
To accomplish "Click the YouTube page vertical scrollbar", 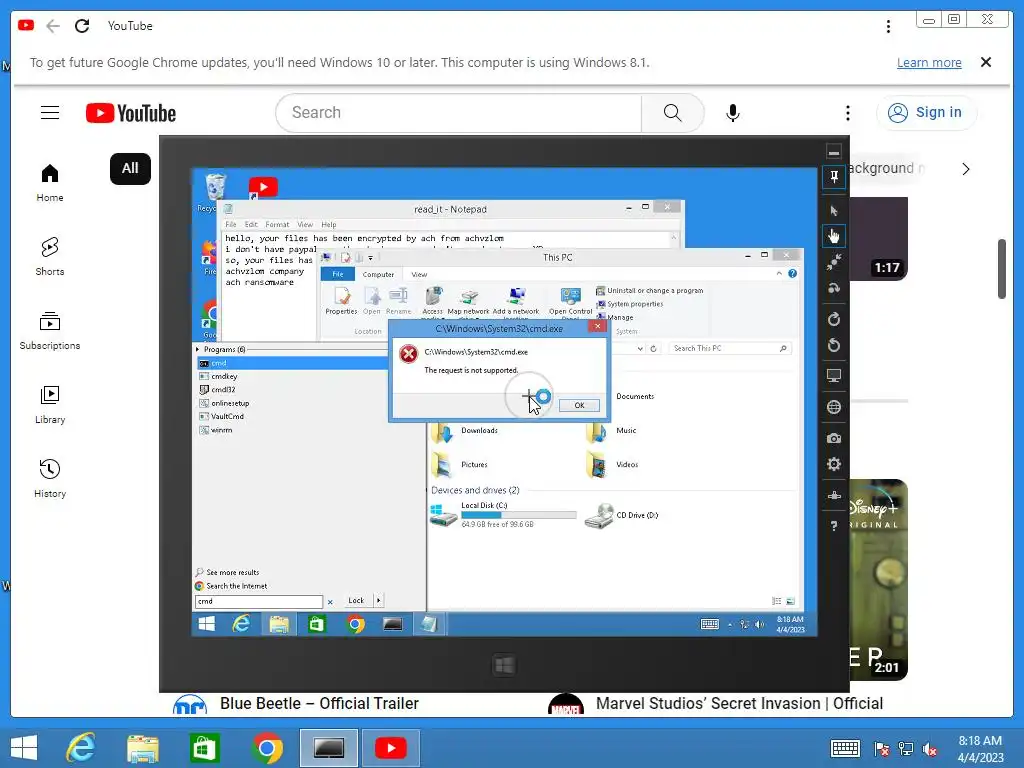I will tap(1002, 269).
